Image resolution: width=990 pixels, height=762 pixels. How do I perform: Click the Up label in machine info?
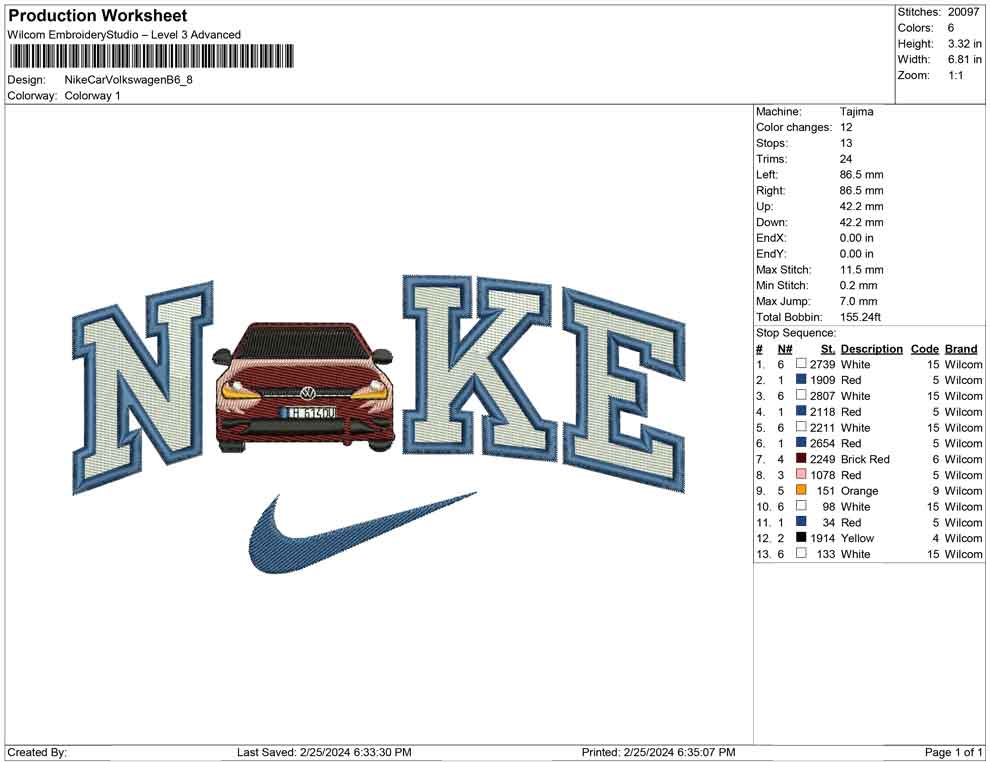point(764,206)
